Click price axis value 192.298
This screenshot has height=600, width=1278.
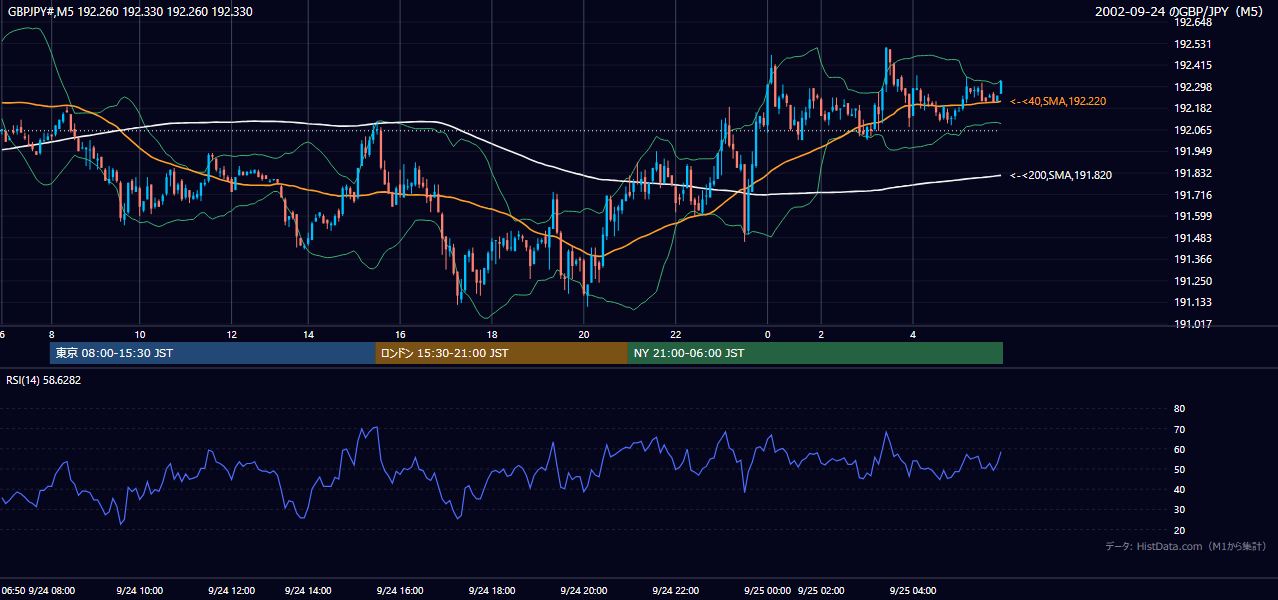pos(1192,87)
